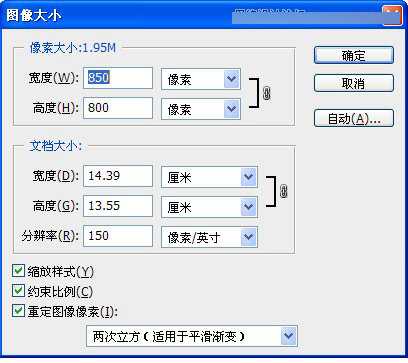The image size is (408, 363).
Task: Open the pixel width unit dropdown 像素
Action: 201,79
